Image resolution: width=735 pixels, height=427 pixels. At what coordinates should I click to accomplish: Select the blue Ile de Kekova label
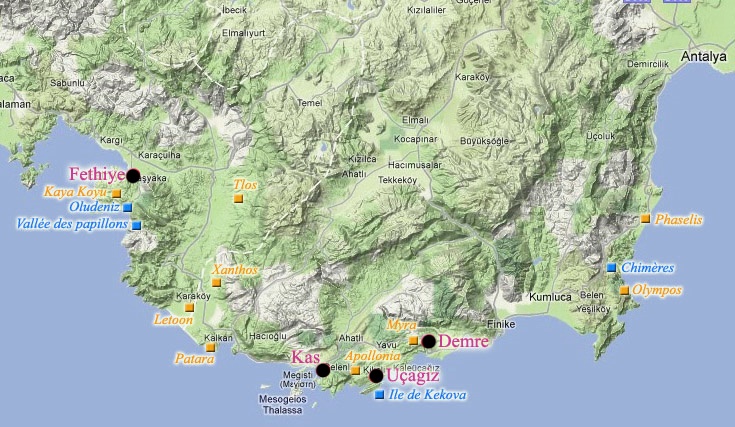428,395
